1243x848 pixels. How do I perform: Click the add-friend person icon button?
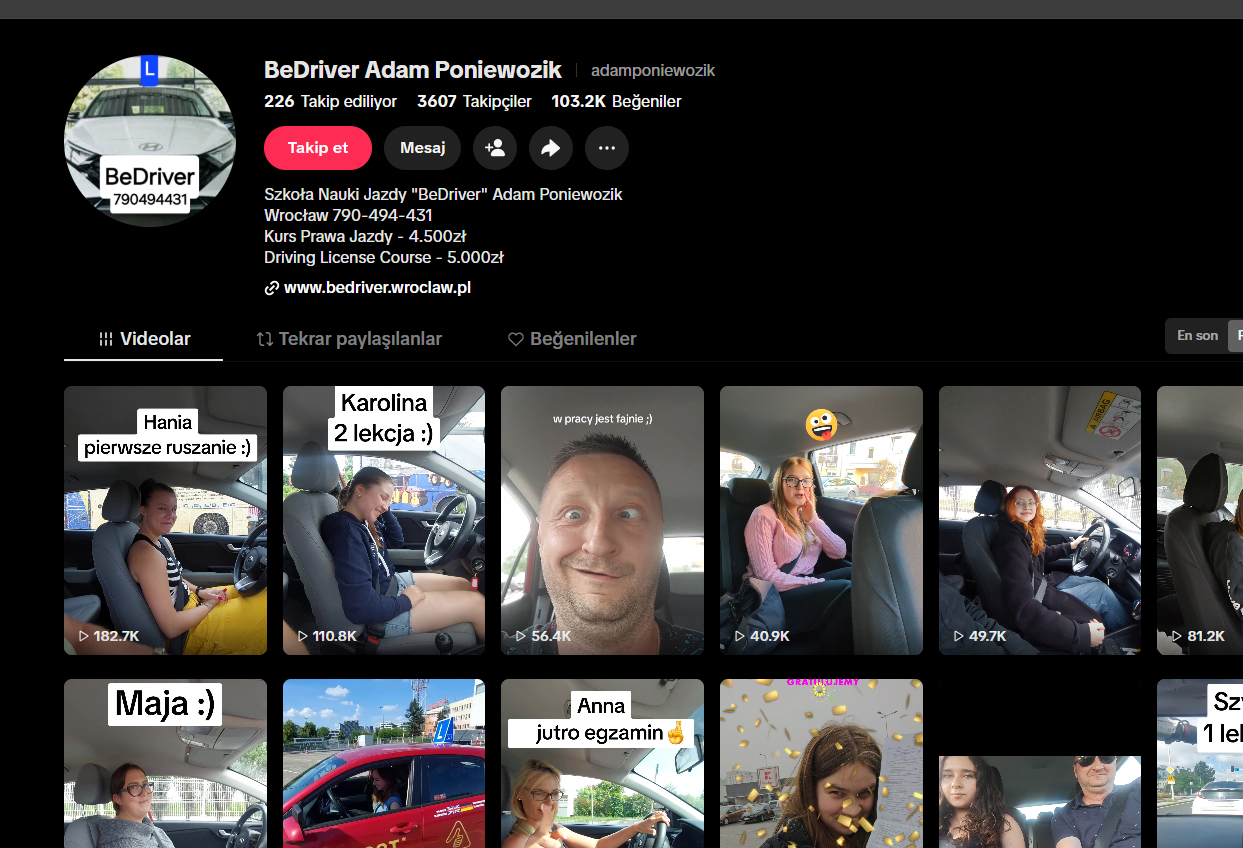[x=495, y=148]
